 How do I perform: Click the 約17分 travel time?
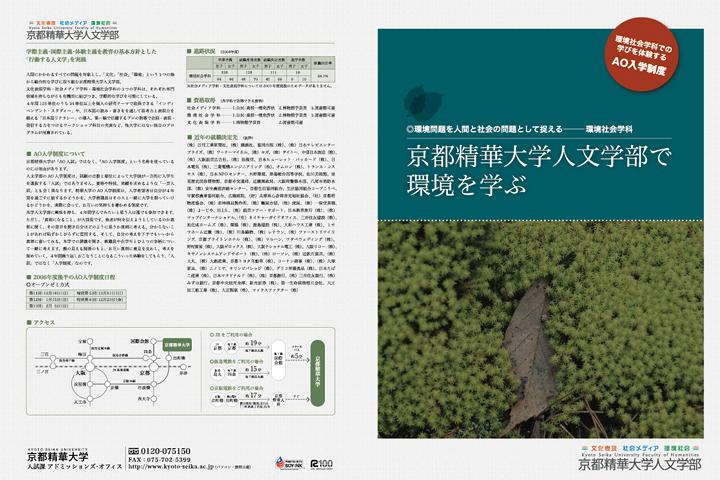254,395
